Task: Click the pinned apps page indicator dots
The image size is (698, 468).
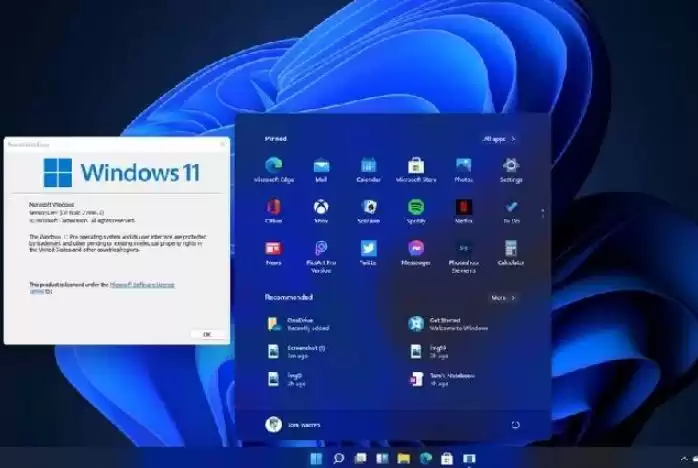Action: tap(543, 213)
